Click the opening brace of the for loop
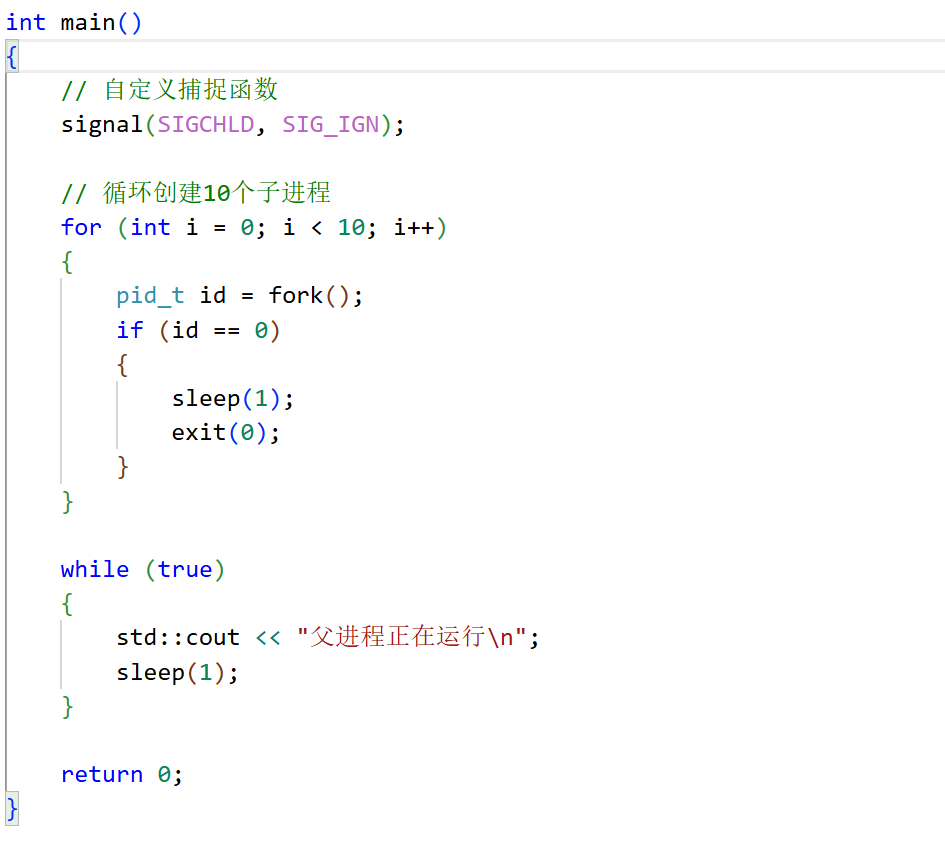Viewport: 945px width, 843px height. 68,263
